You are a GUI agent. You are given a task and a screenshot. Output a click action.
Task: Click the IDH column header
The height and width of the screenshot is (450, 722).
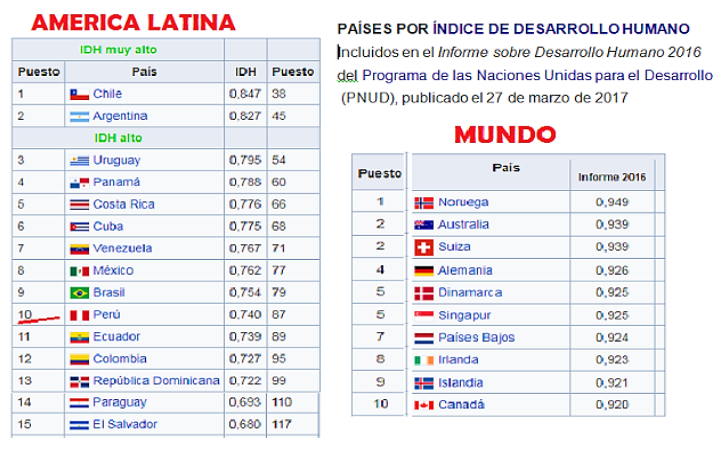tap(245, 72)
